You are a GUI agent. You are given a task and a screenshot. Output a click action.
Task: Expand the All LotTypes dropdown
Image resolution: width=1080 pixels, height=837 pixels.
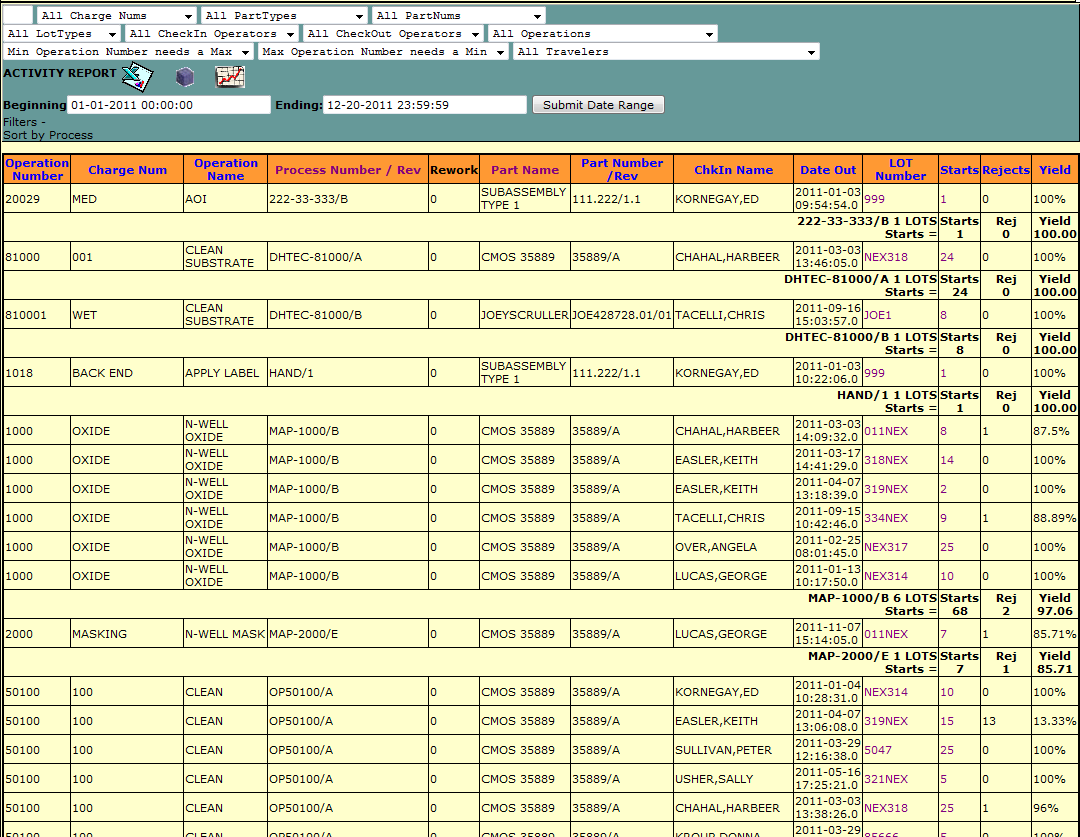click(62, 33)
